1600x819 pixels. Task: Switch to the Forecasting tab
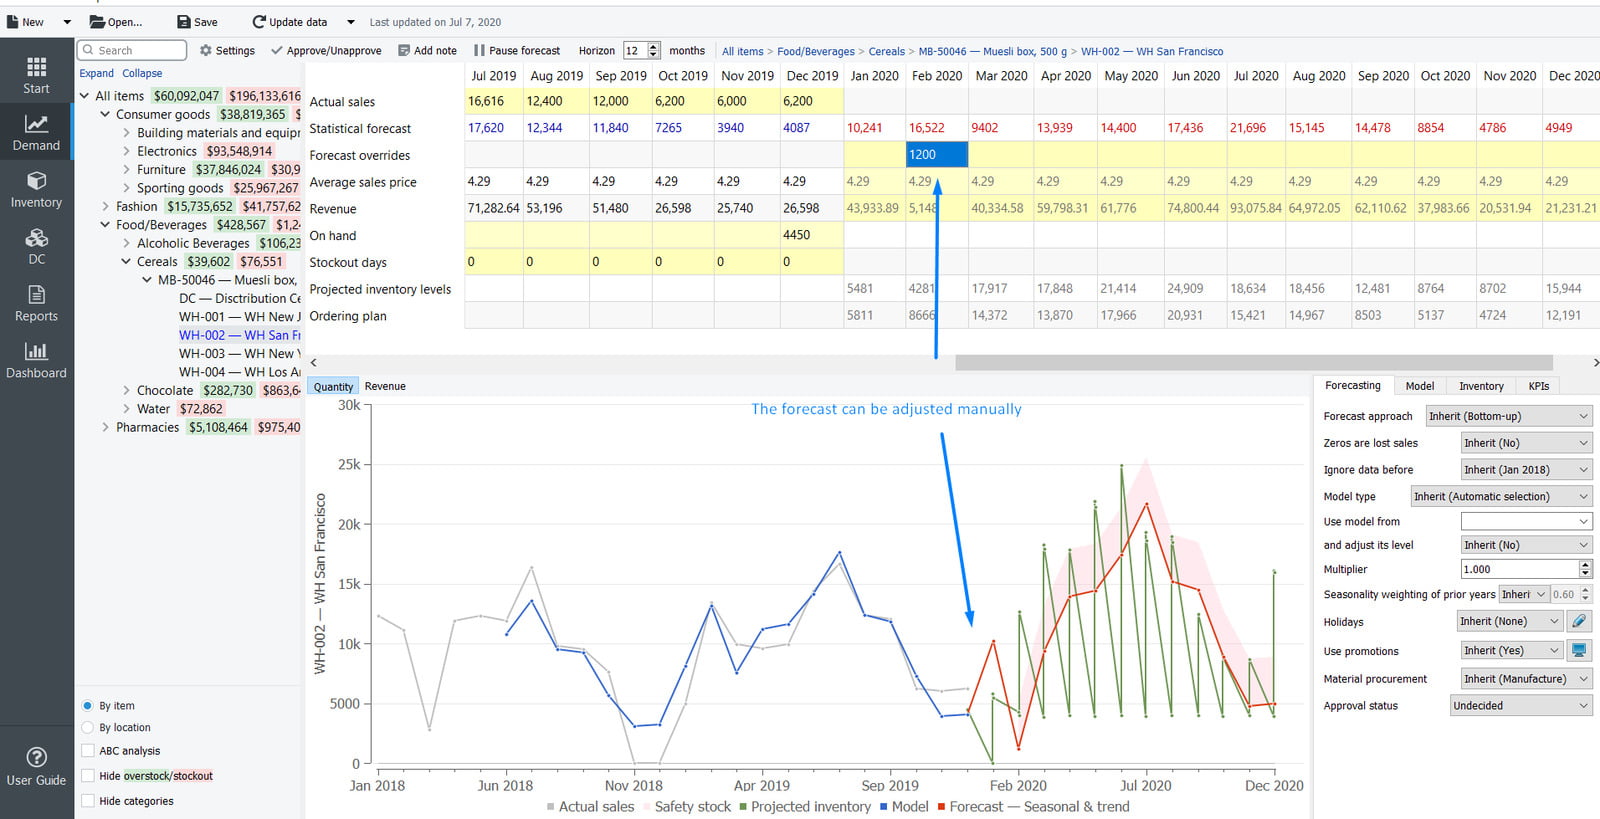[1352, 385]
